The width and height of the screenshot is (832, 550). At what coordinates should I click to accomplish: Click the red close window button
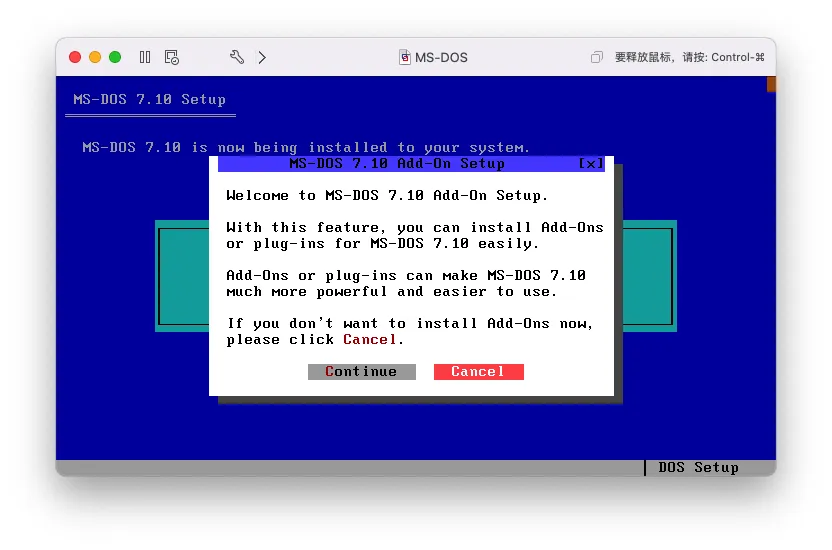[x=75, y=57]
